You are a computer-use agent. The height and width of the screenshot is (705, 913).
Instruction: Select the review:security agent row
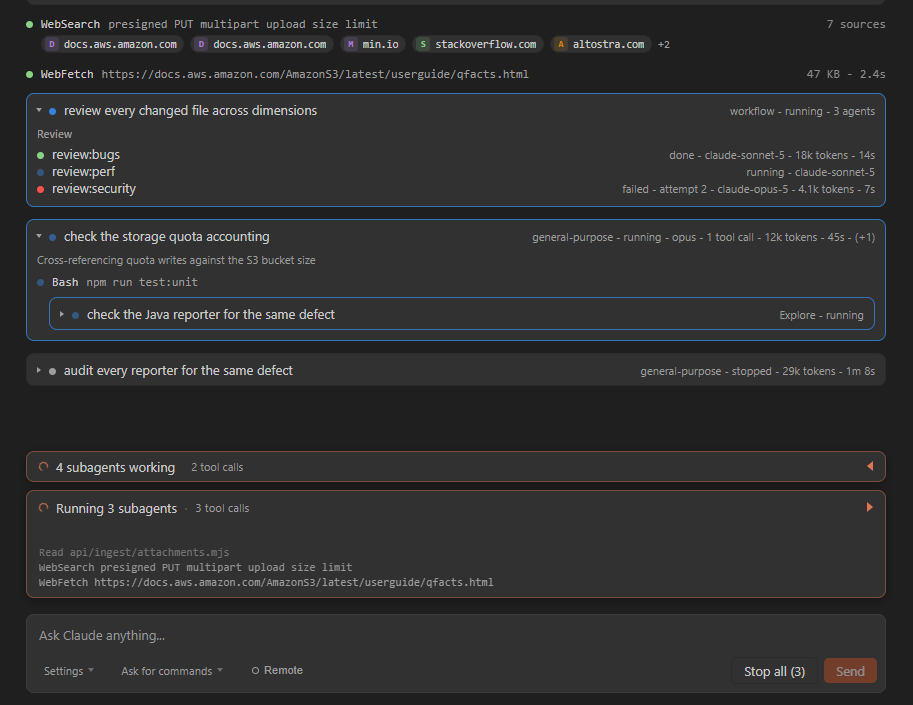(x=456, y=189)
